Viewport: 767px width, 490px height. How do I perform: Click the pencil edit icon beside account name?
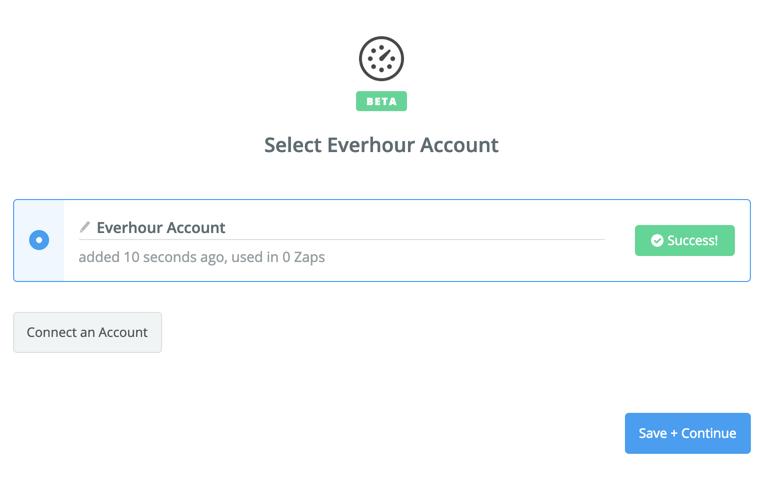click(x=85, y=227)
